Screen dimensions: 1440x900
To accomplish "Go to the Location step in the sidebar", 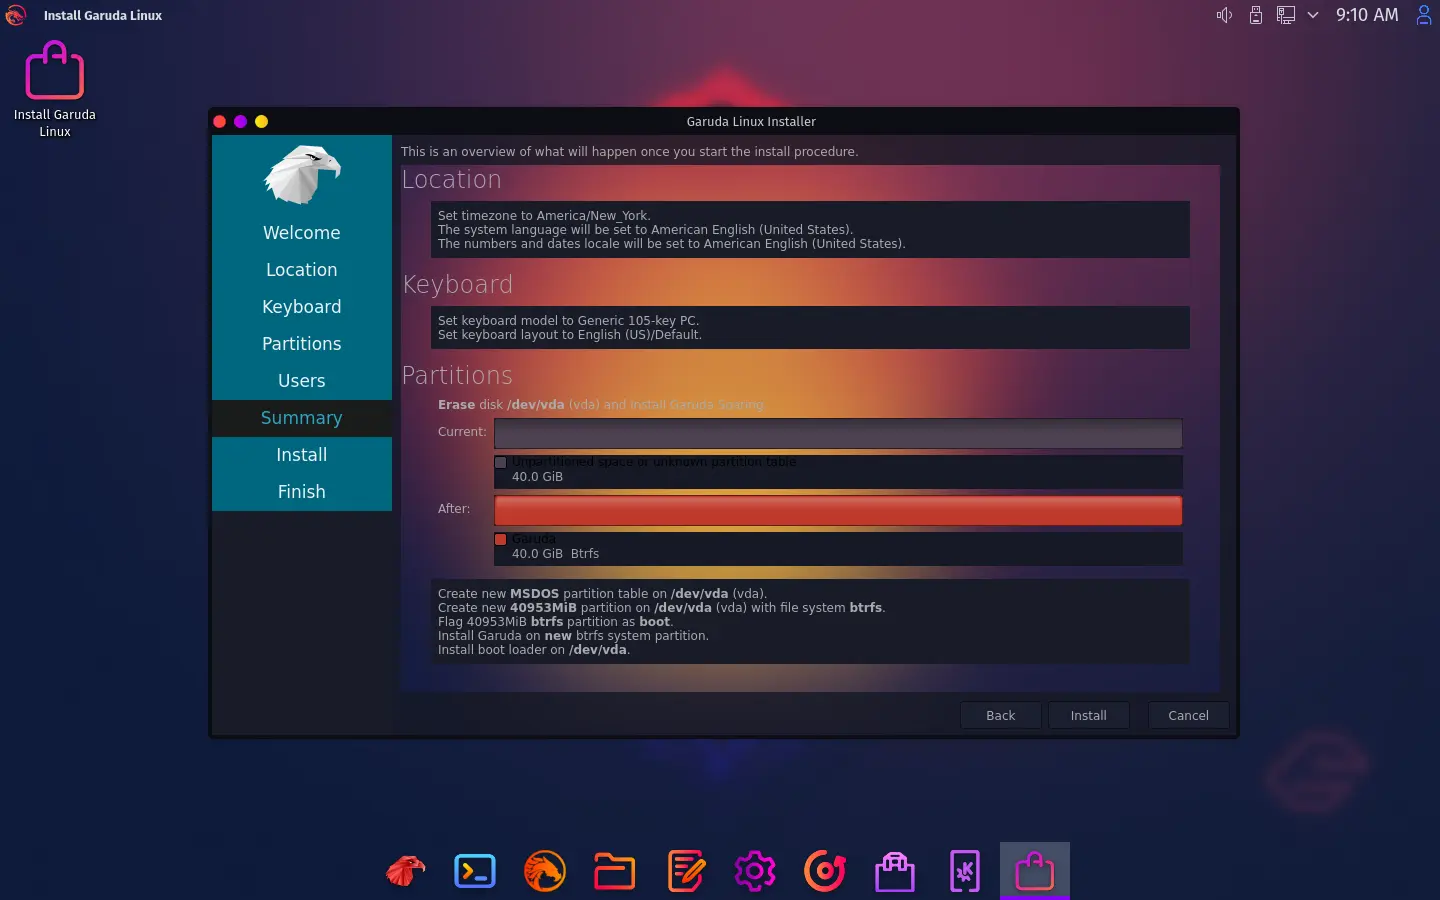I will 302,270.
